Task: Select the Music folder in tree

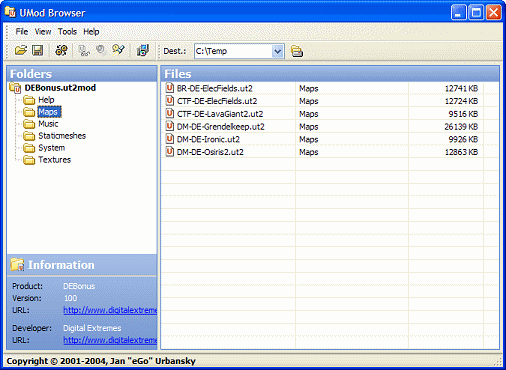Action: pyautogui.click(x=48, y=124)
